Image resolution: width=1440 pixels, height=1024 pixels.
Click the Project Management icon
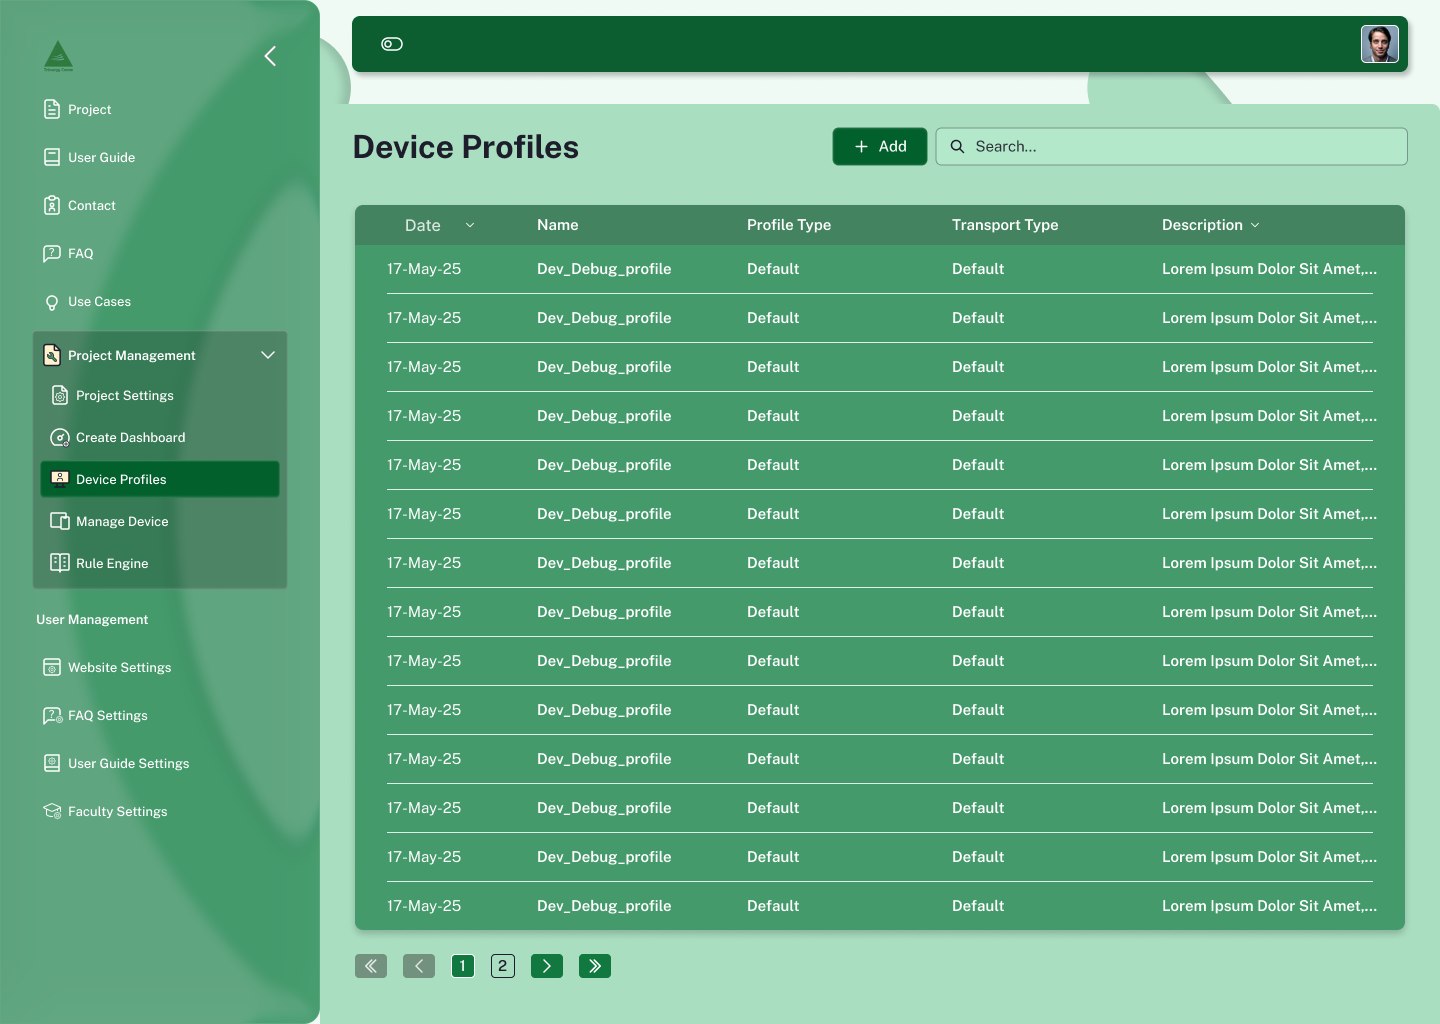pos(52,355)
